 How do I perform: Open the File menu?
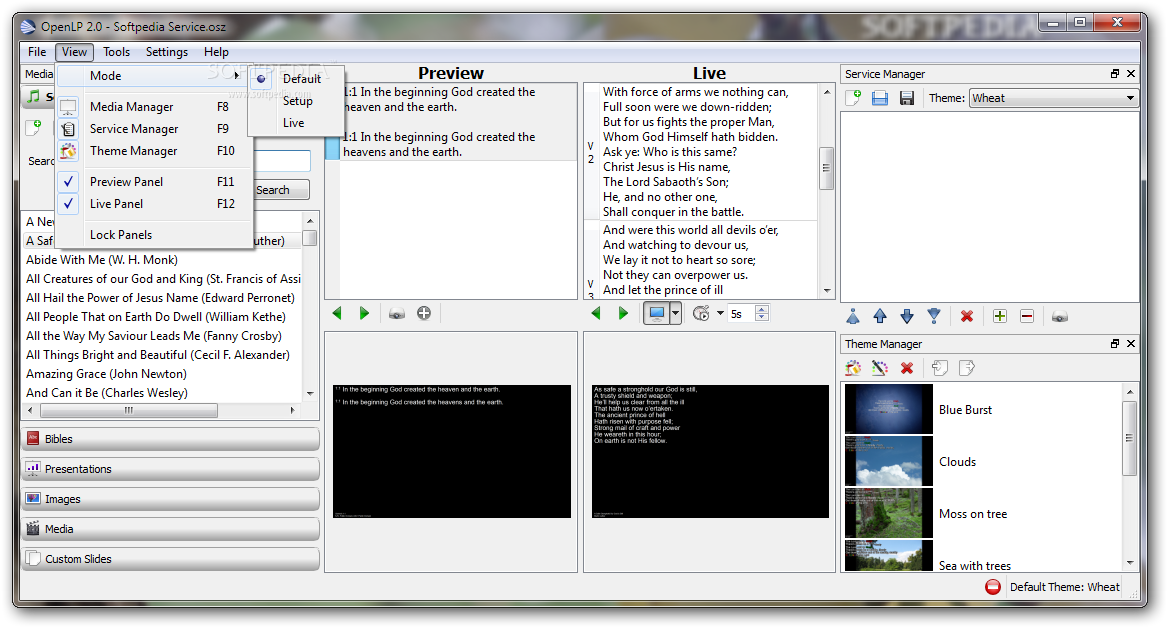[37, 51]
